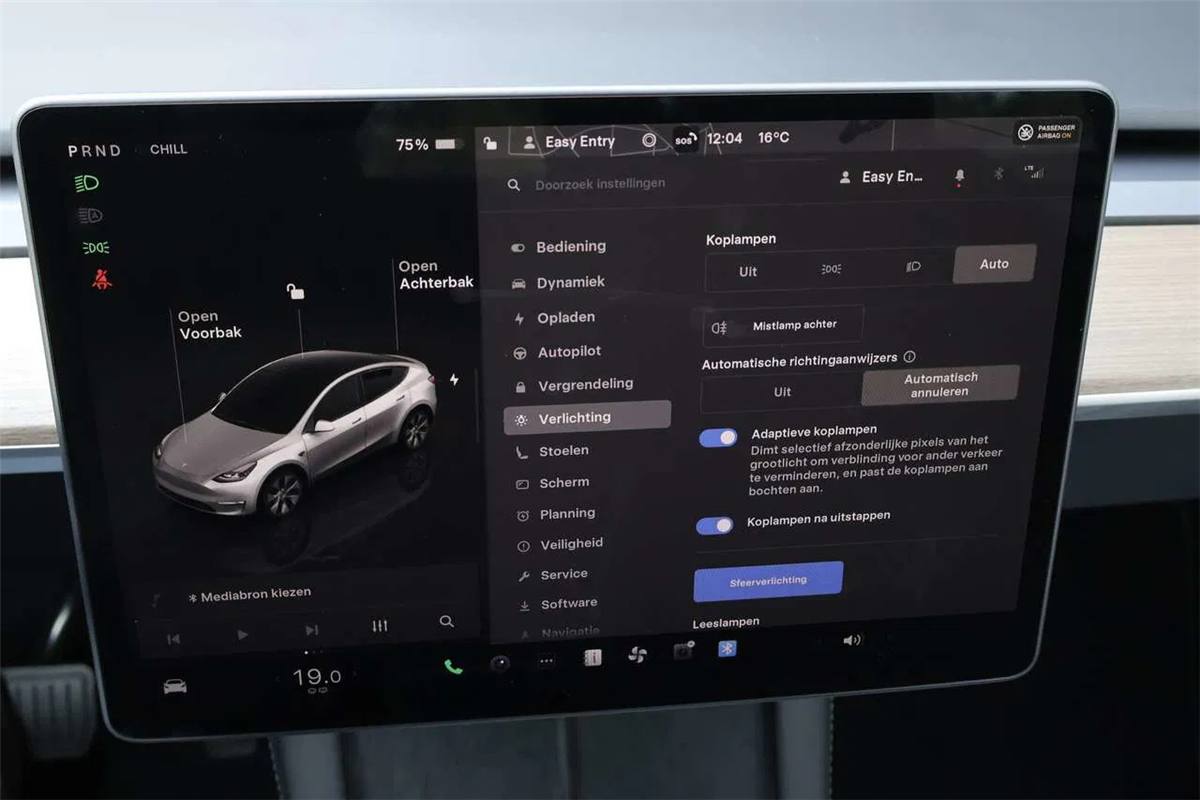
Task: Open the Bediening settings menu
Action: [x=570, y=247]
